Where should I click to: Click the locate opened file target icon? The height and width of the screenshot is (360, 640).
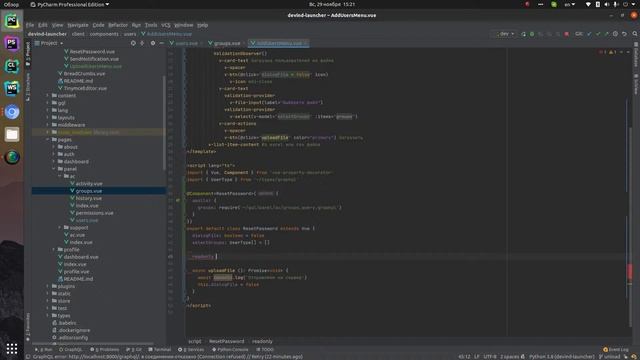[133, 43]
